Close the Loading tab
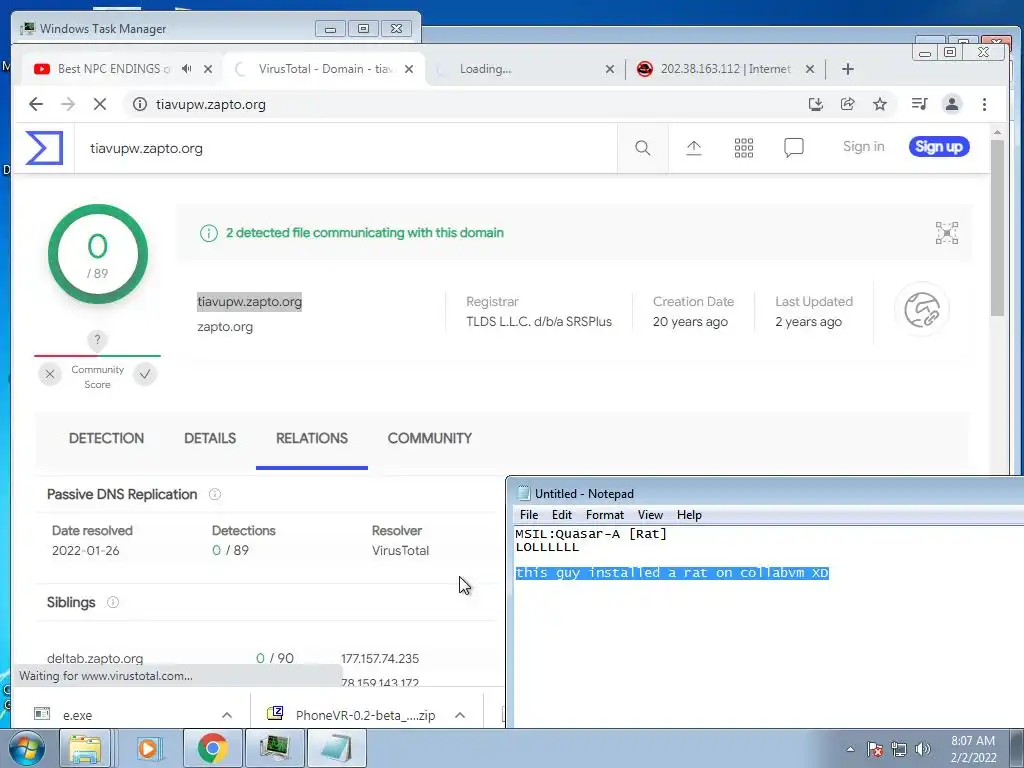This screenshot has height=768, width=1024. [x=609, y=69]
